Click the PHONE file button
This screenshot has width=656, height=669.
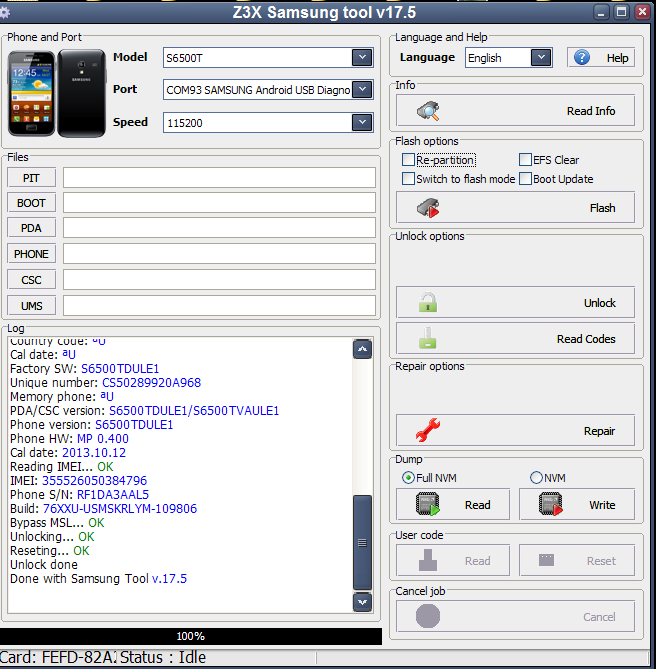click(x=32, y=254)
